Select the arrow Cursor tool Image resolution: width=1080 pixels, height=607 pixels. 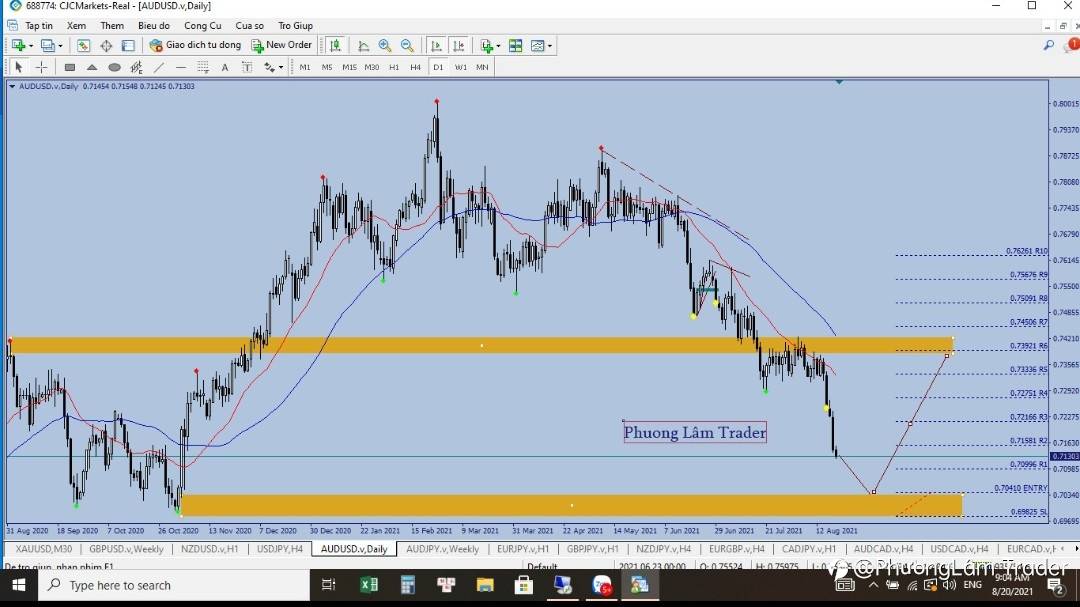(x=19, y=67)
